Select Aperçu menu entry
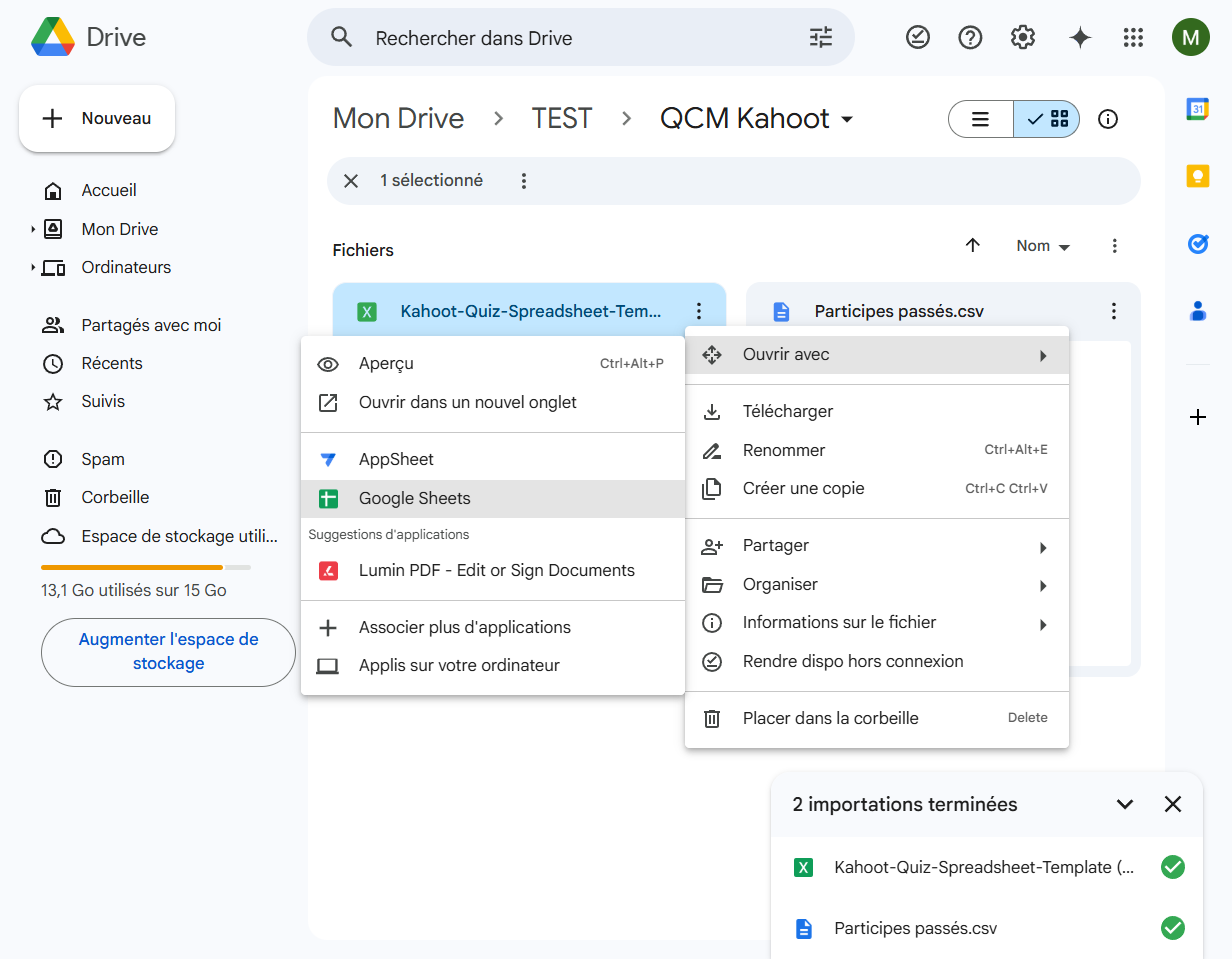The height and width of the screenshot is (959, 1232). [493, 364]
